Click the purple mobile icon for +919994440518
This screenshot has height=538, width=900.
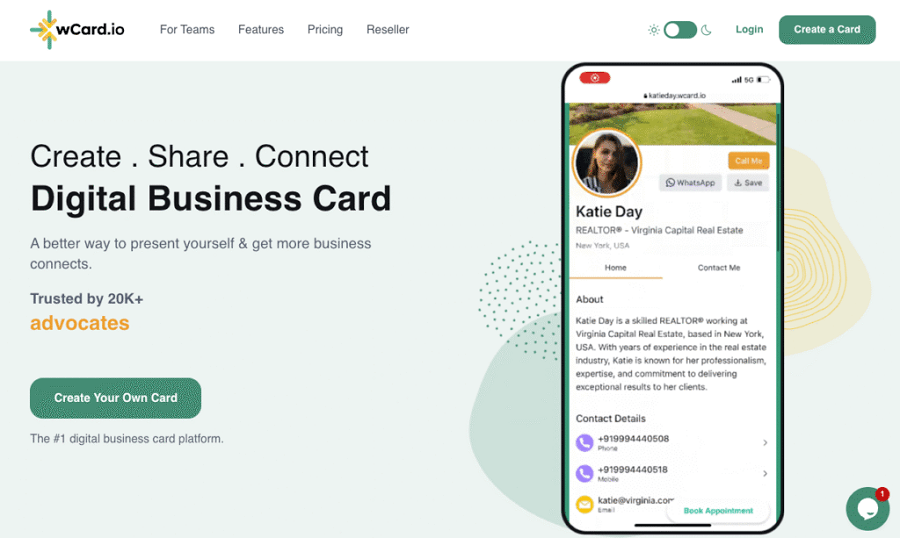coord(584,474)
